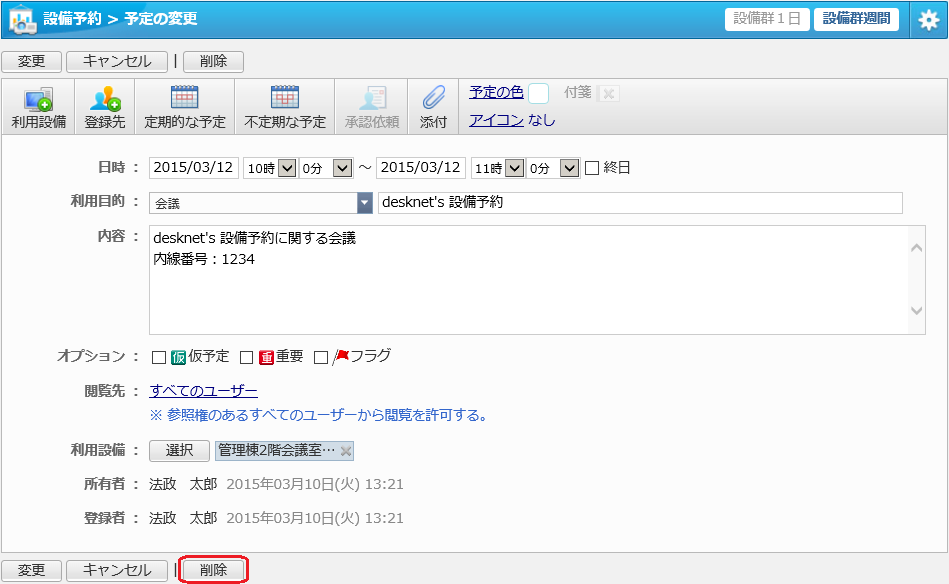The height and width of the screenshot is (584, 949).
Task: Click the 内容 scrollbar down arrow
Action: coord(917,310)
